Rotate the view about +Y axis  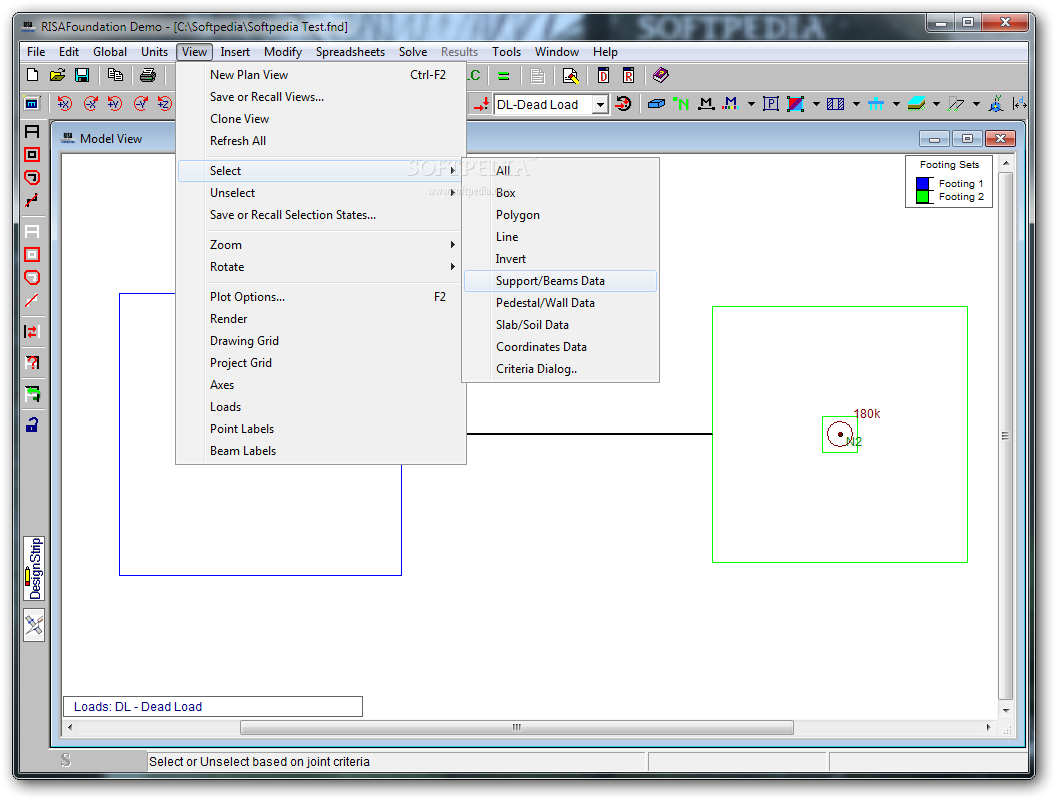coord(115,104)
